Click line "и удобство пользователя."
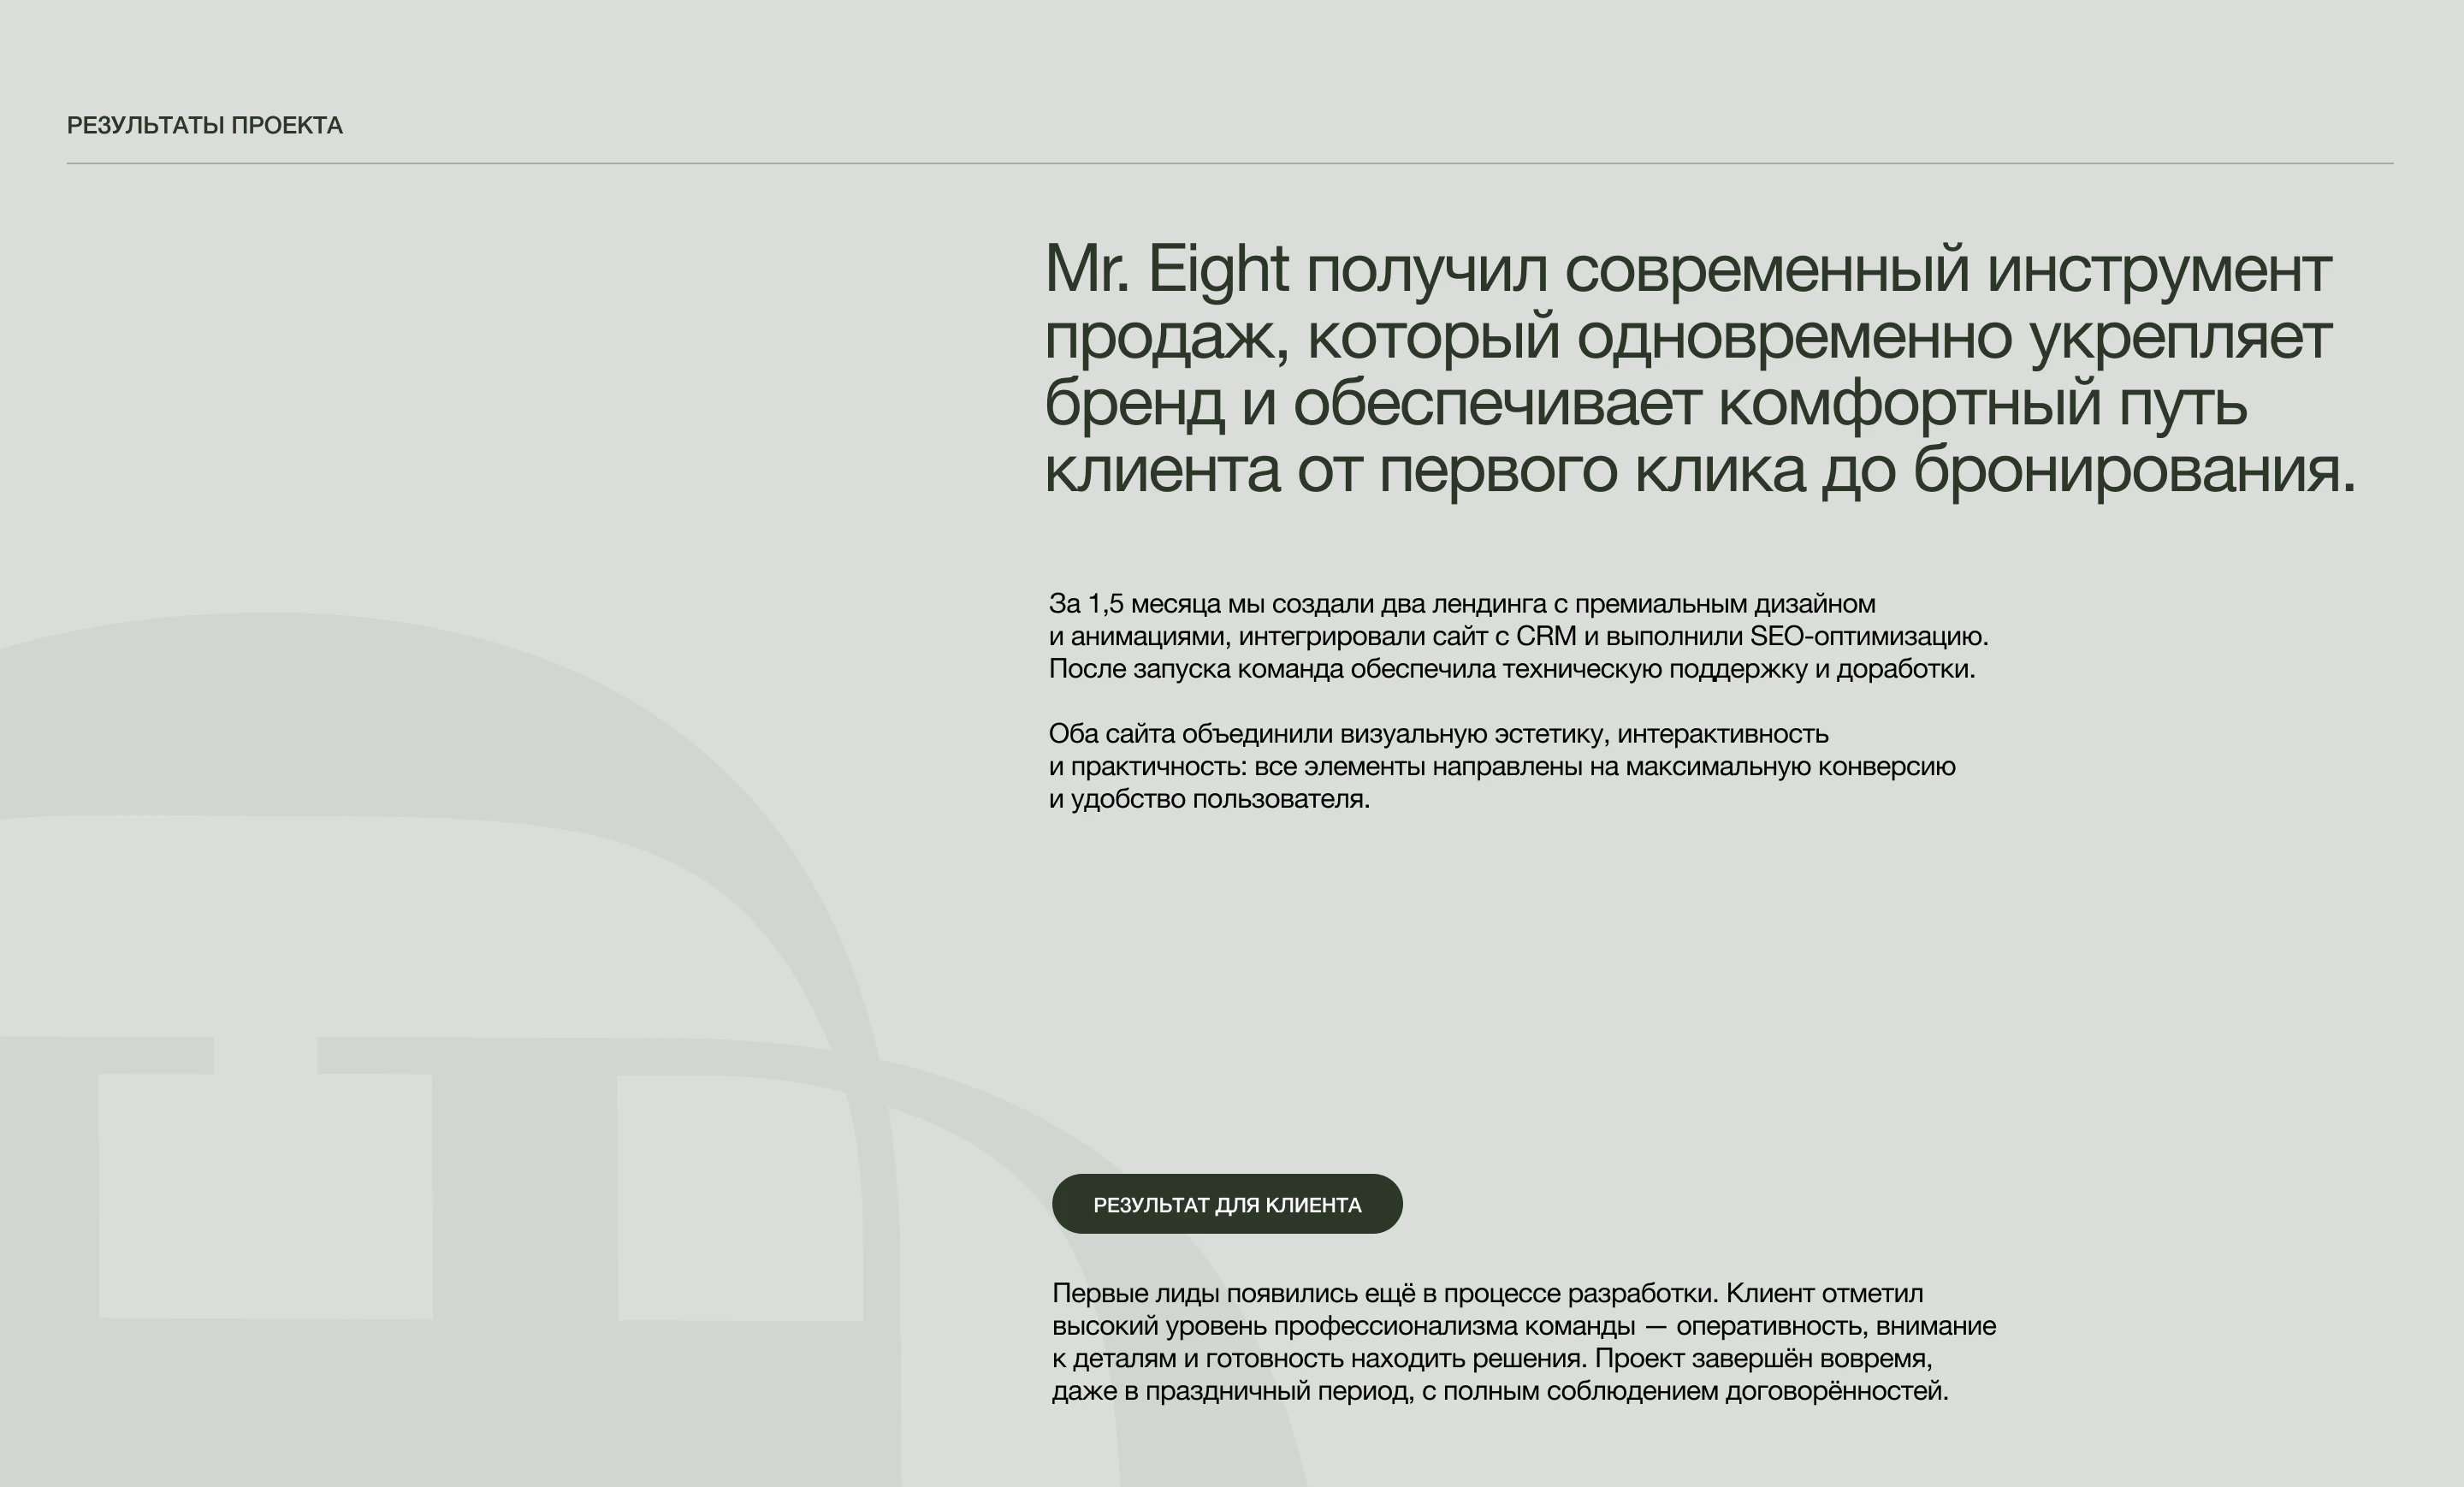Screen dimensions: 2464x1487 point(1209,799)
